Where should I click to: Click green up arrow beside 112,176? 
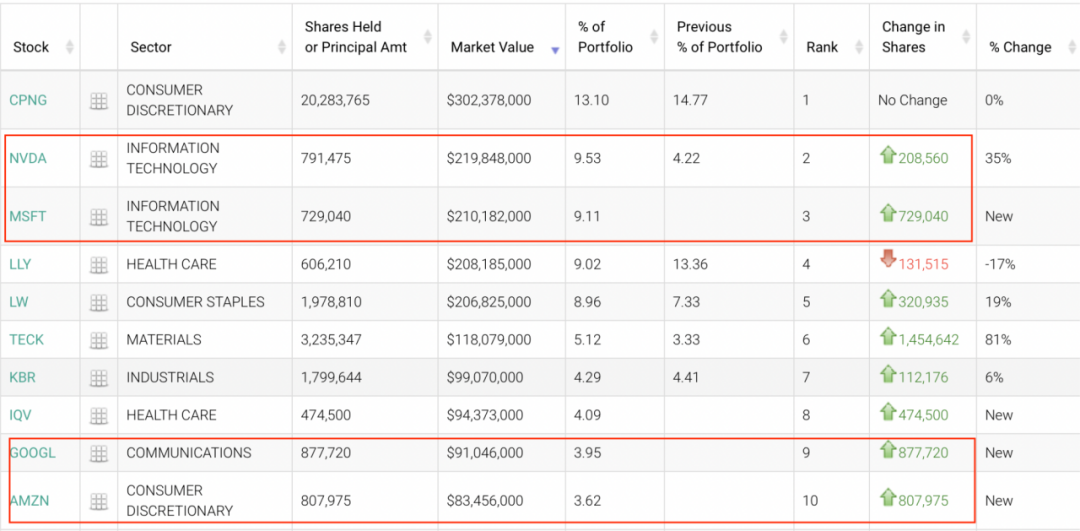(x=888, y=375)
